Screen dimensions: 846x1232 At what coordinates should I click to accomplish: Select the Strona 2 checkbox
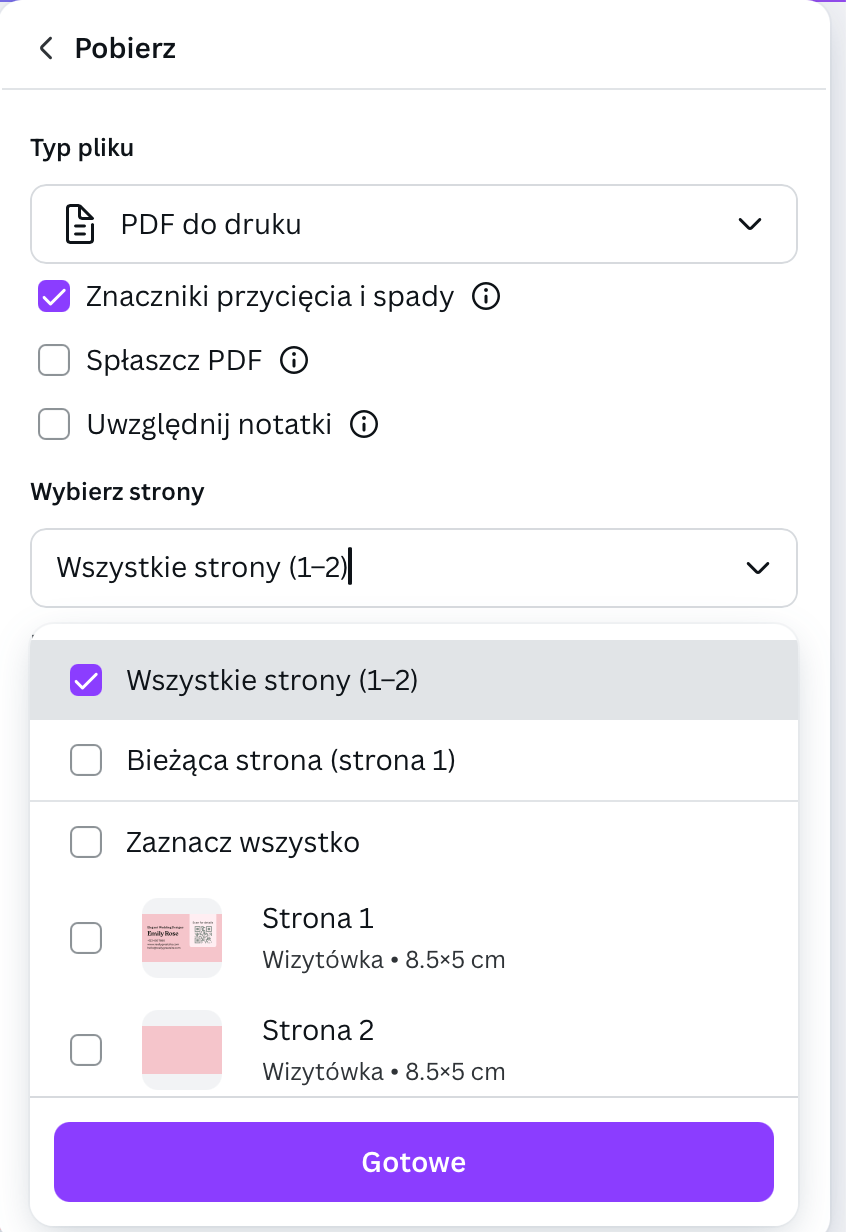pyautogui.click(x=86, y=1050)
